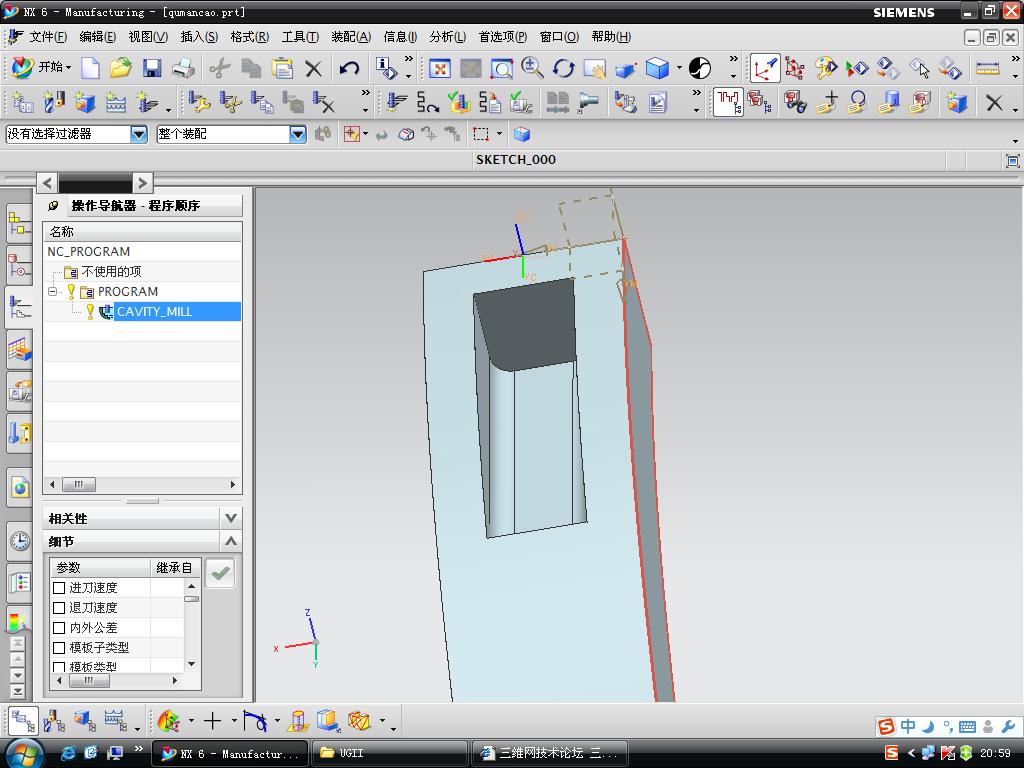Click the Measure distance ruler icon

coord(987,68)
